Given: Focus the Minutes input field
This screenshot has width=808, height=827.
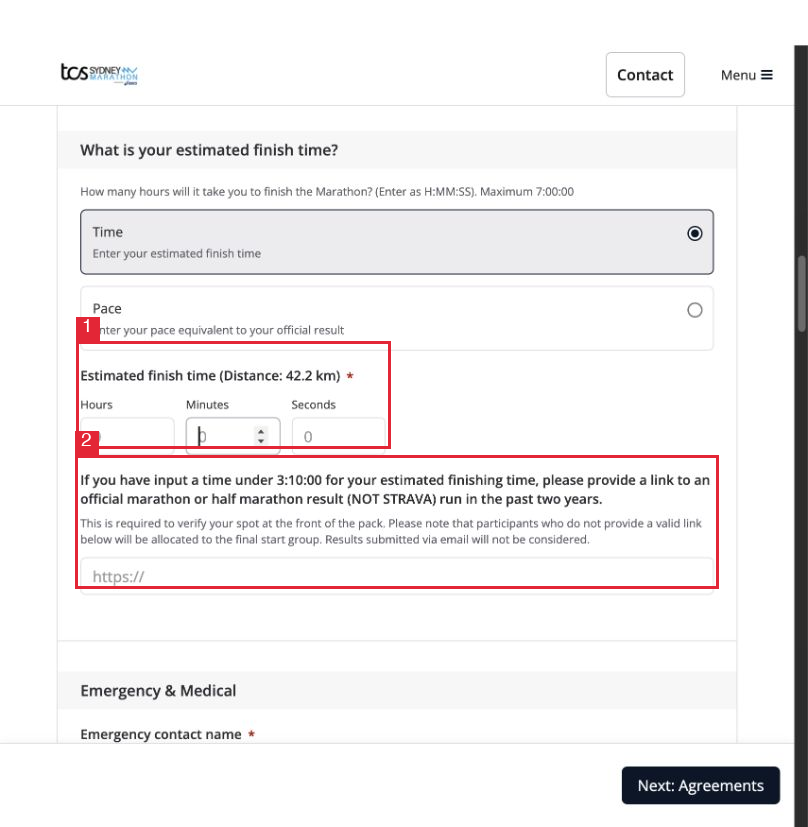Looking at the screenshot, I should 233,436.
